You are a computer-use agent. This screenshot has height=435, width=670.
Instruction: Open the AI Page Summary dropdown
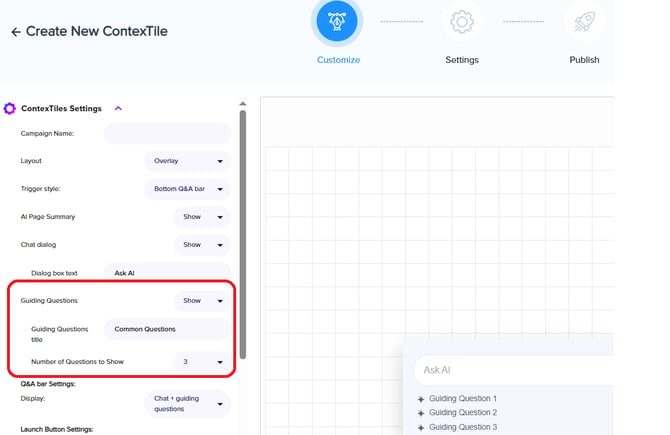[x=202, y=217]
